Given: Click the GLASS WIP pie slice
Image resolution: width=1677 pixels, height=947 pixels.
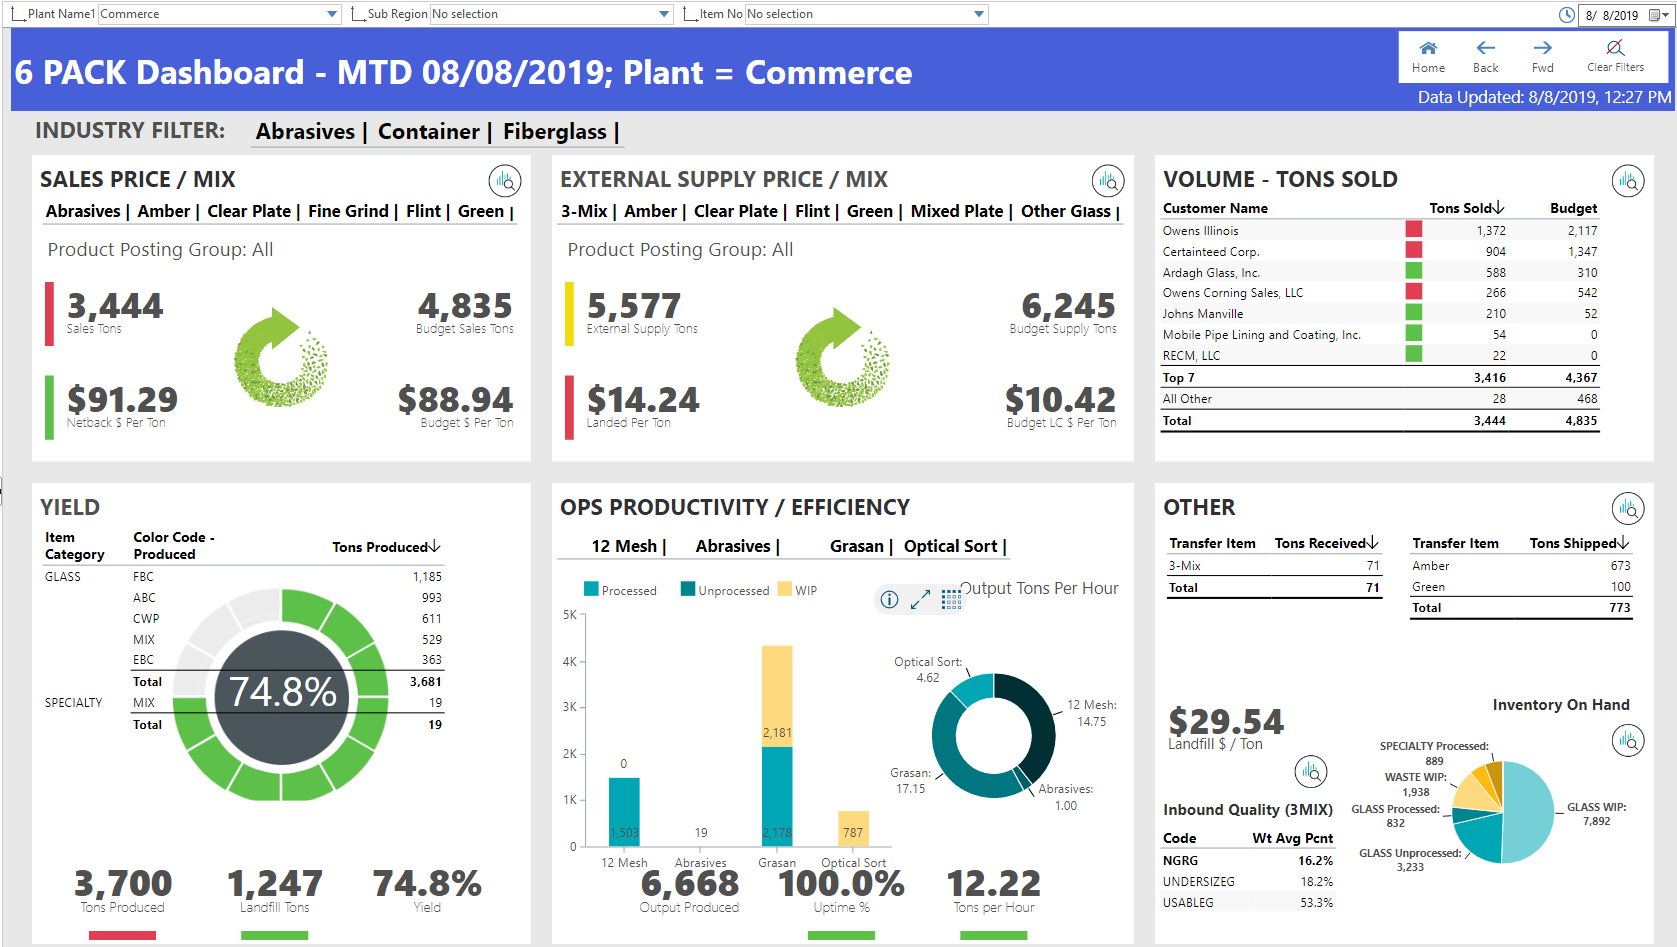Looking at the screenshot, I should coord(1530,812).
